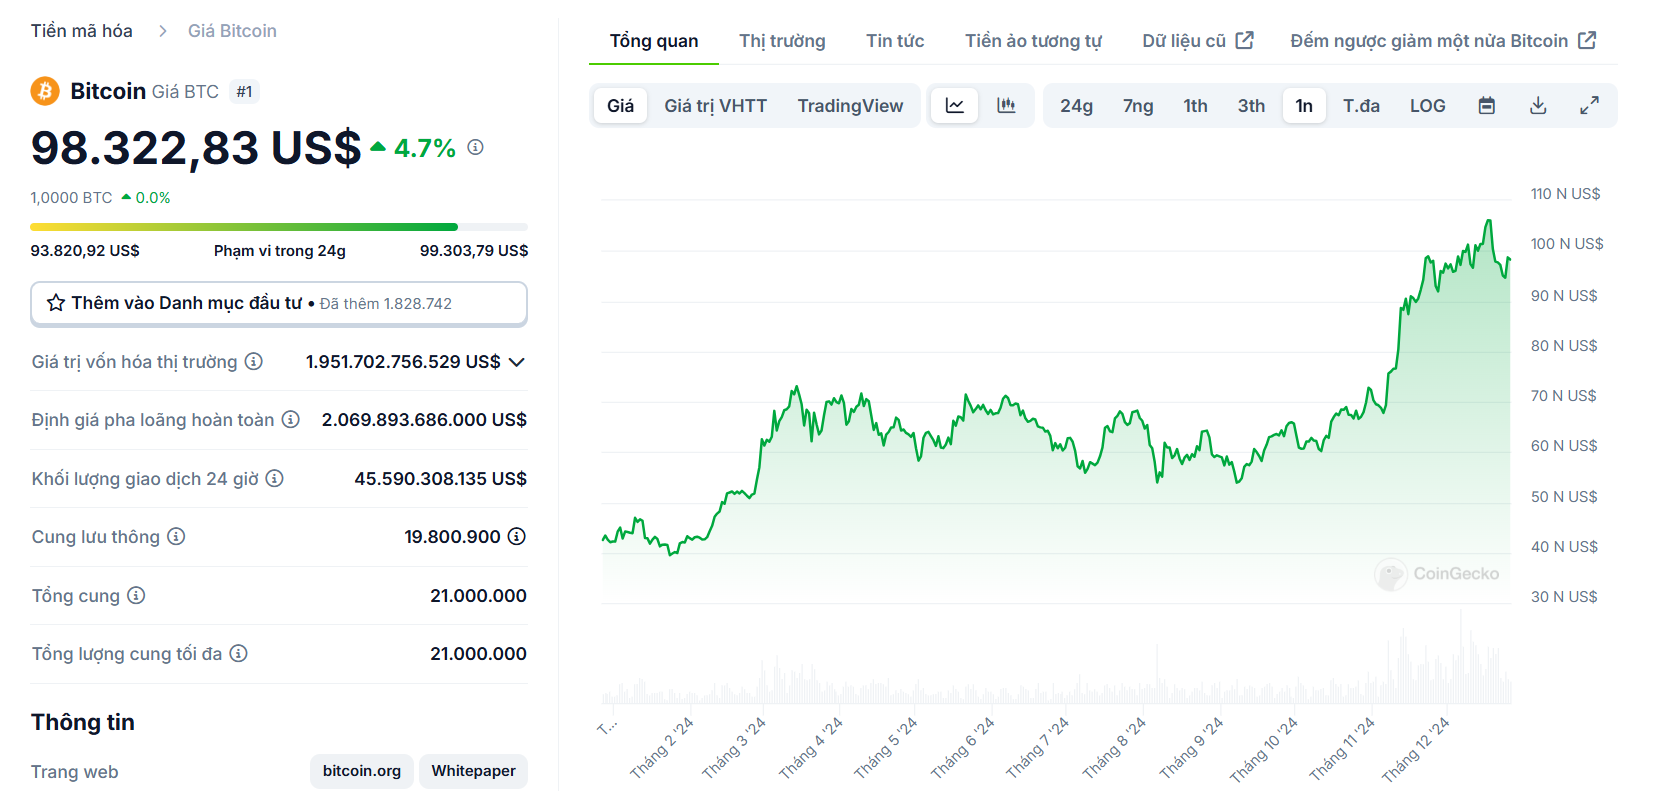Show info for Khối lượng giao dịch 24 giờ
The height and width of the screenshot is (791, 1653).
click(274, 478)
